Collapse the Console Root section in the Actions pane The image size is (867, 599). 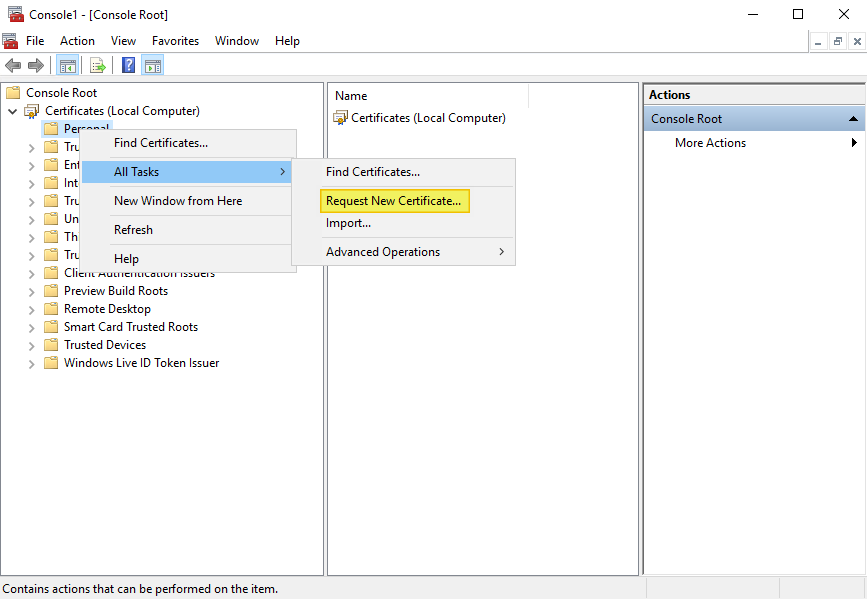click(x=853, y=119)
